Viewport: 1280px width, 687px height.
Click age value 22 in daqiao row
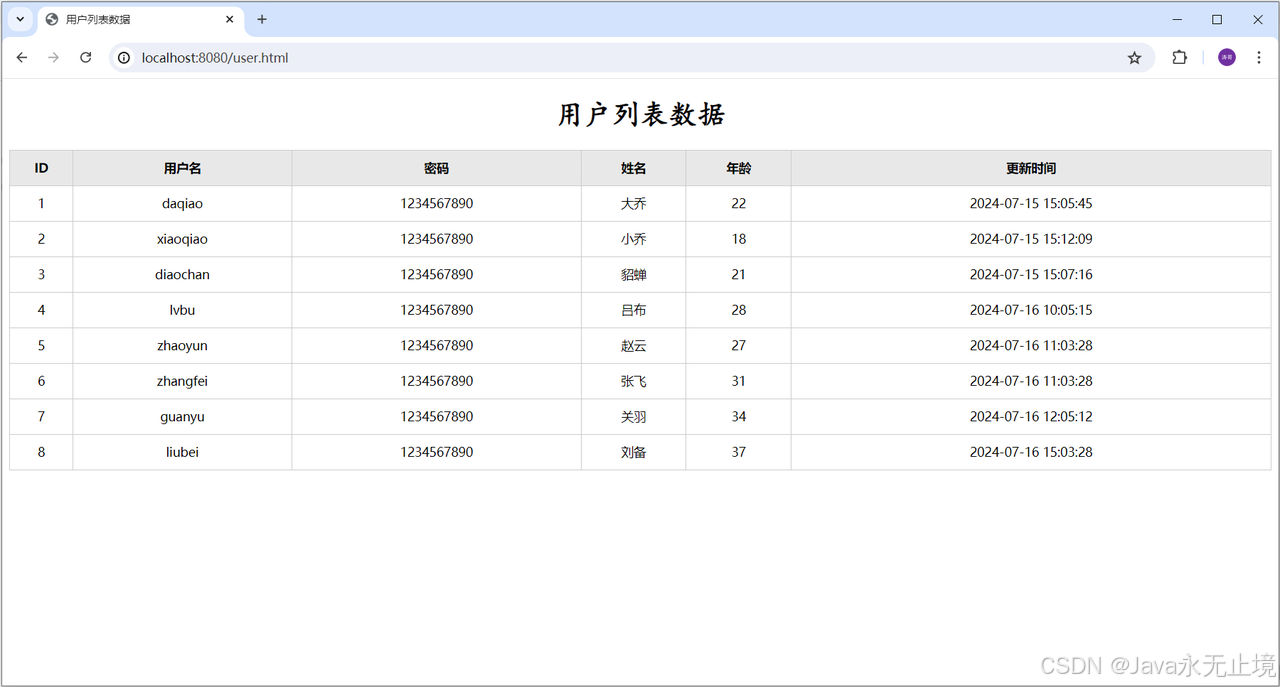(739, 204)
